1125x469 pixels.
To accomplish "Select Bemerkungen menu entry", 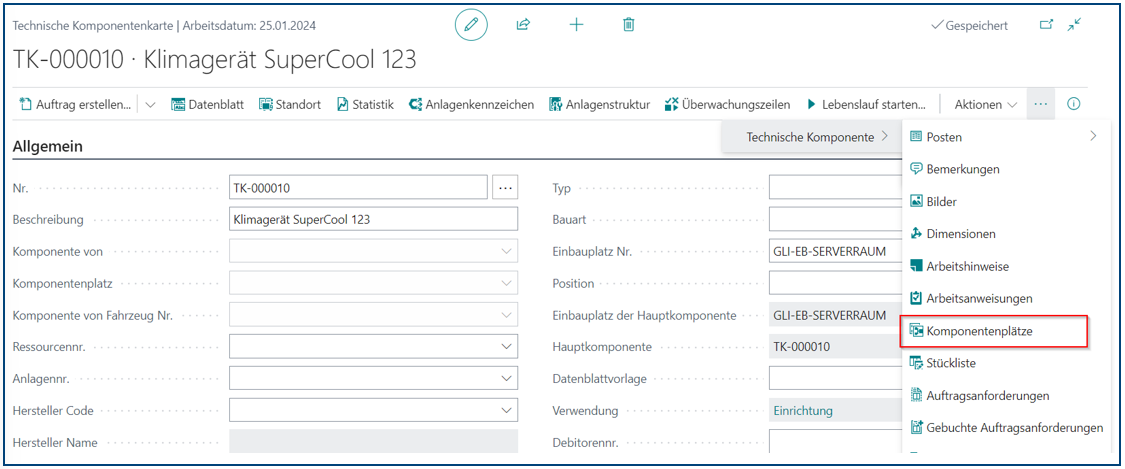I will pos(1004,169).
